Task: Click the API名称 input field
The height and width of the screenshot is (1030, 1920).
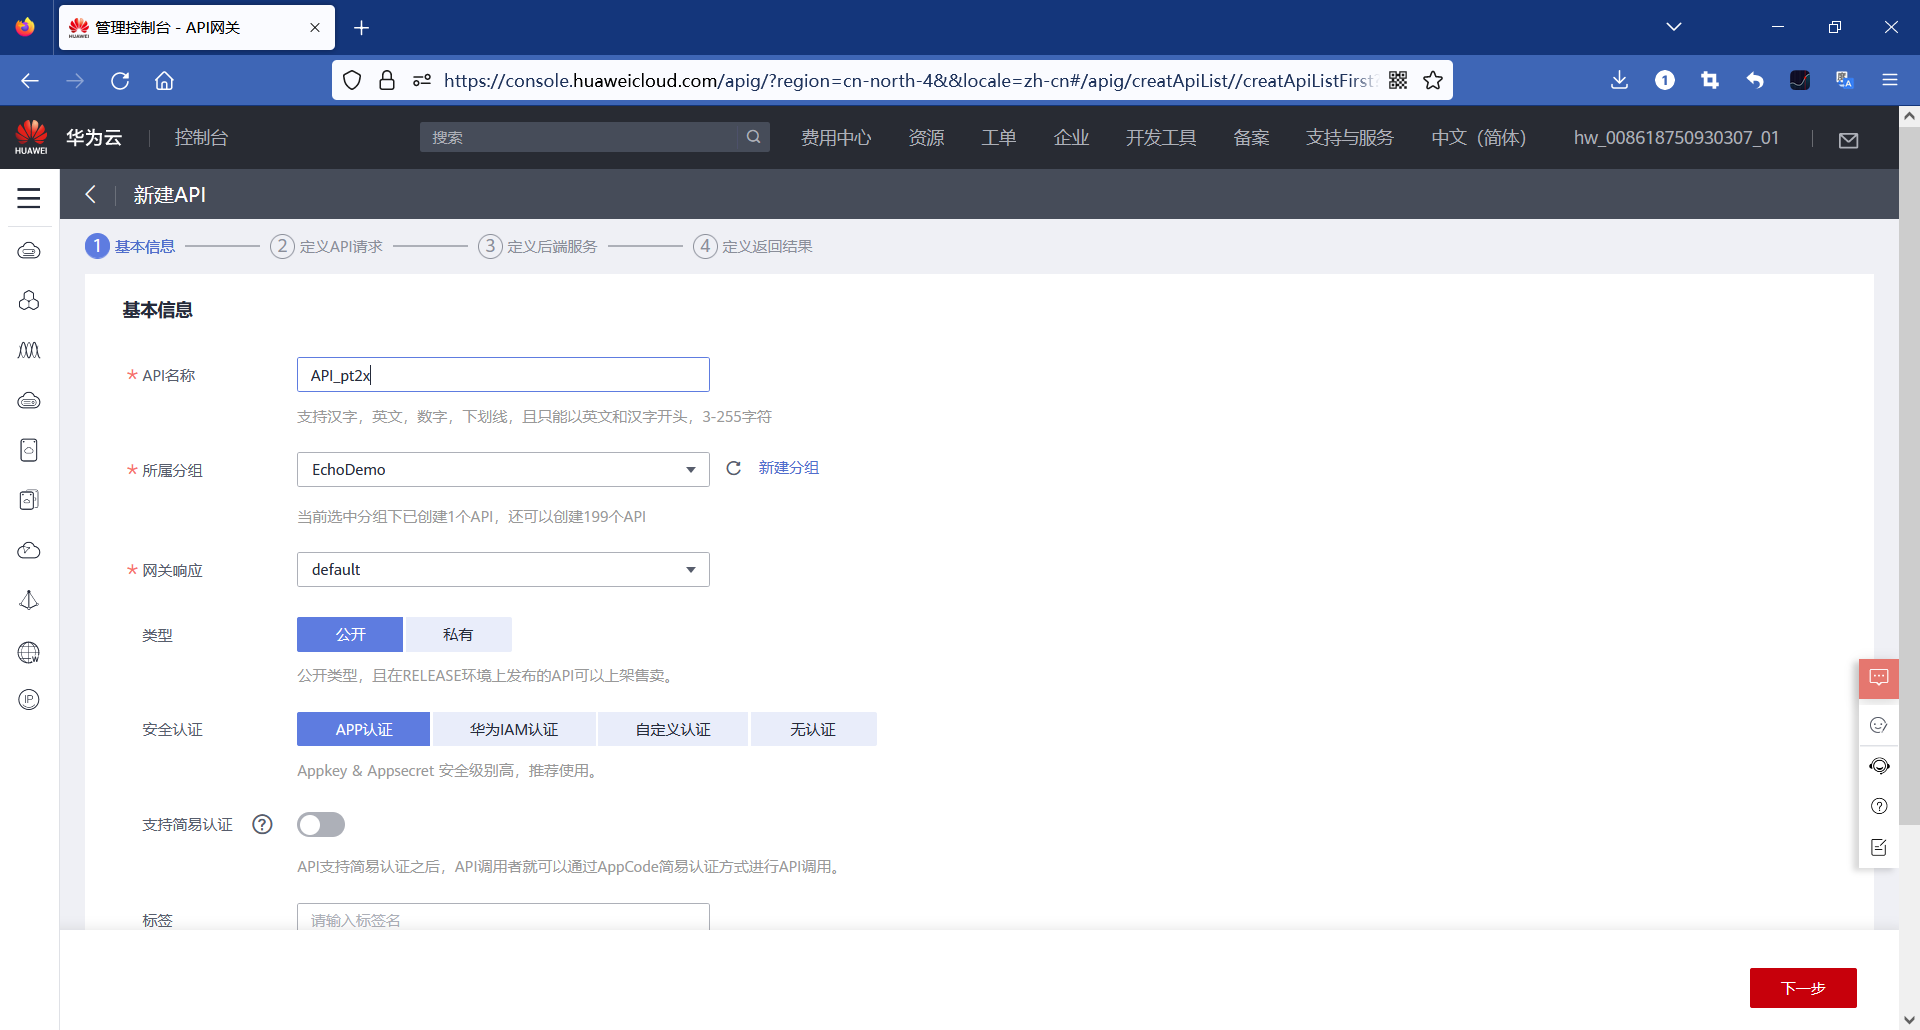Action: tap(503, 375)
